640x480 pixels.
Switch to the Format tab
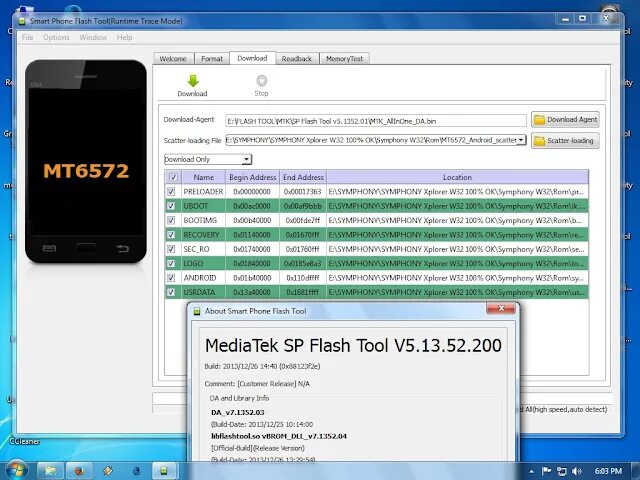(x=212, y=59)
